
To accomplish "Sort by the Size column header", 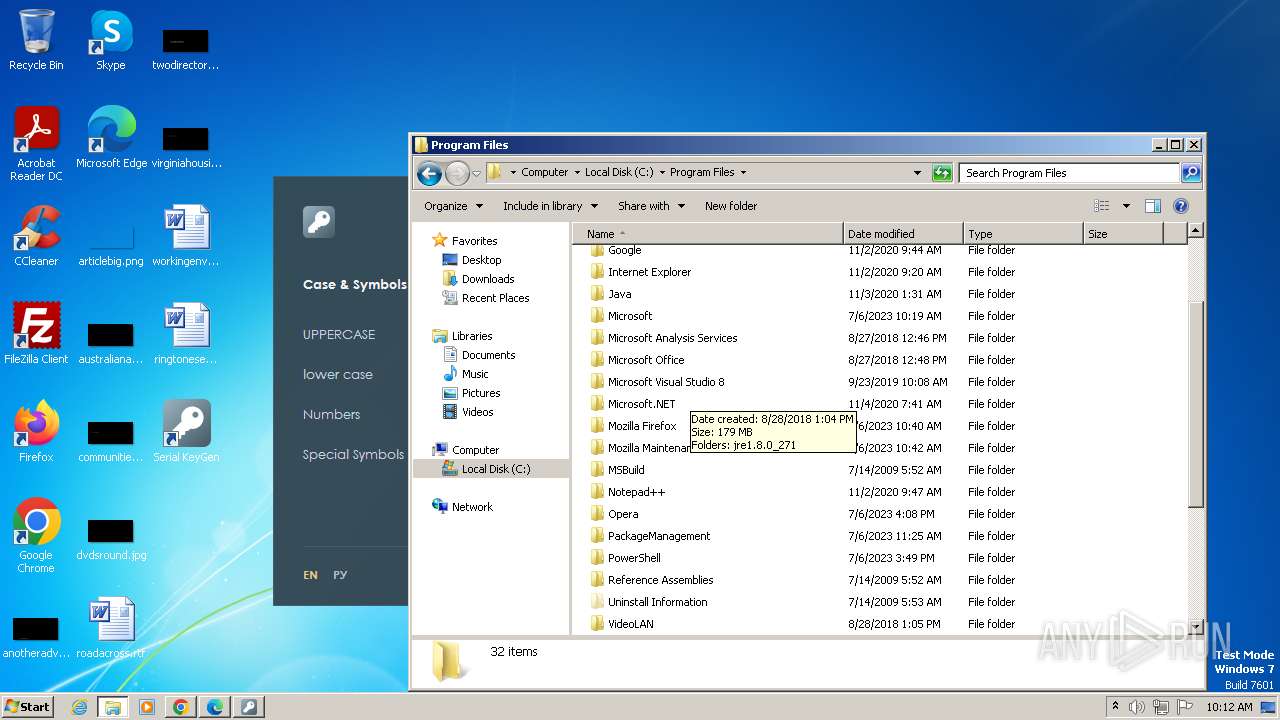I will 1123,234.
